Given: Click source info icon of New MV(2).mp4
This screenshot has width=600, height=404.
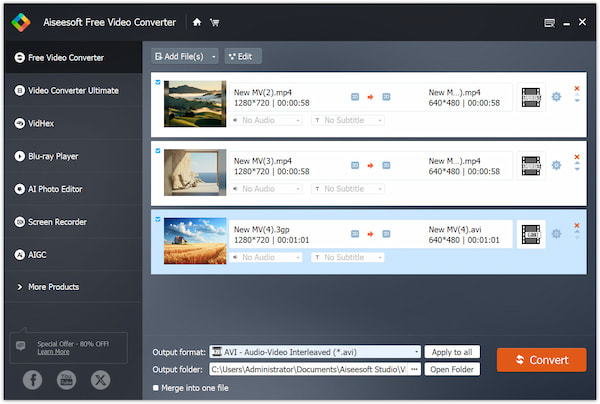Looking at the screenshot, I should point(355,97).
